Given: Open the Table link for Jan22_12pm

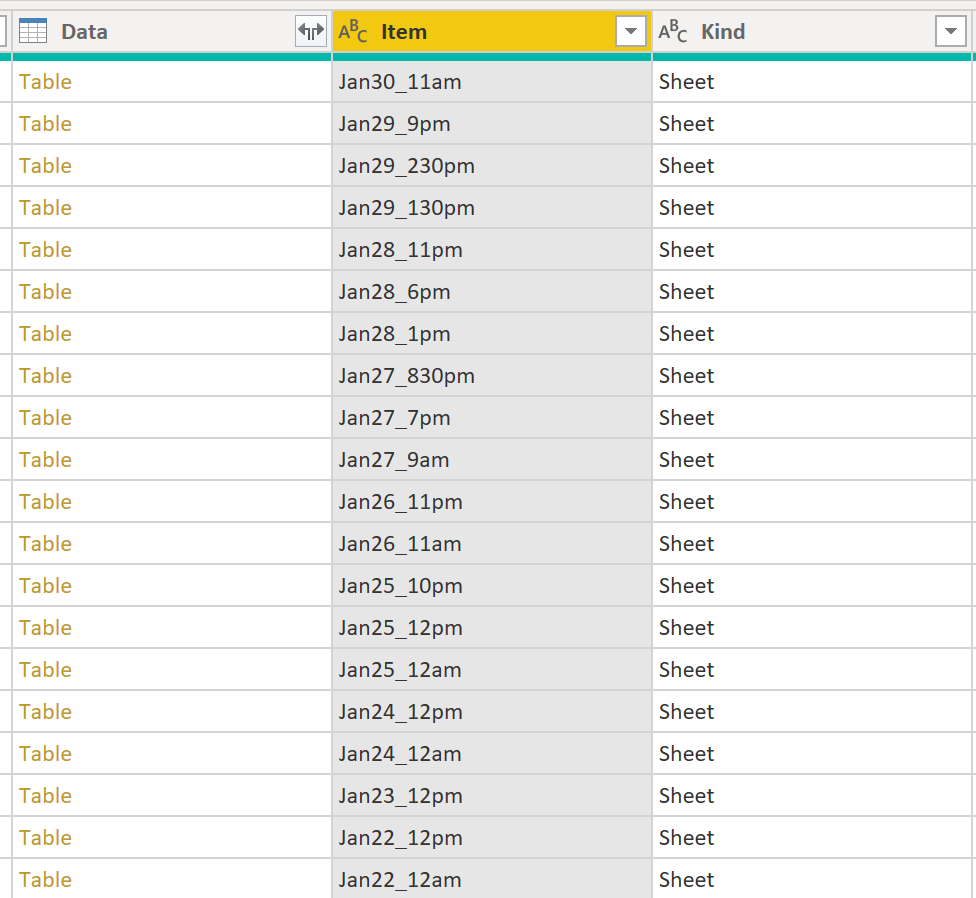Looking at the screenshot, I should (x=45, y=838).
